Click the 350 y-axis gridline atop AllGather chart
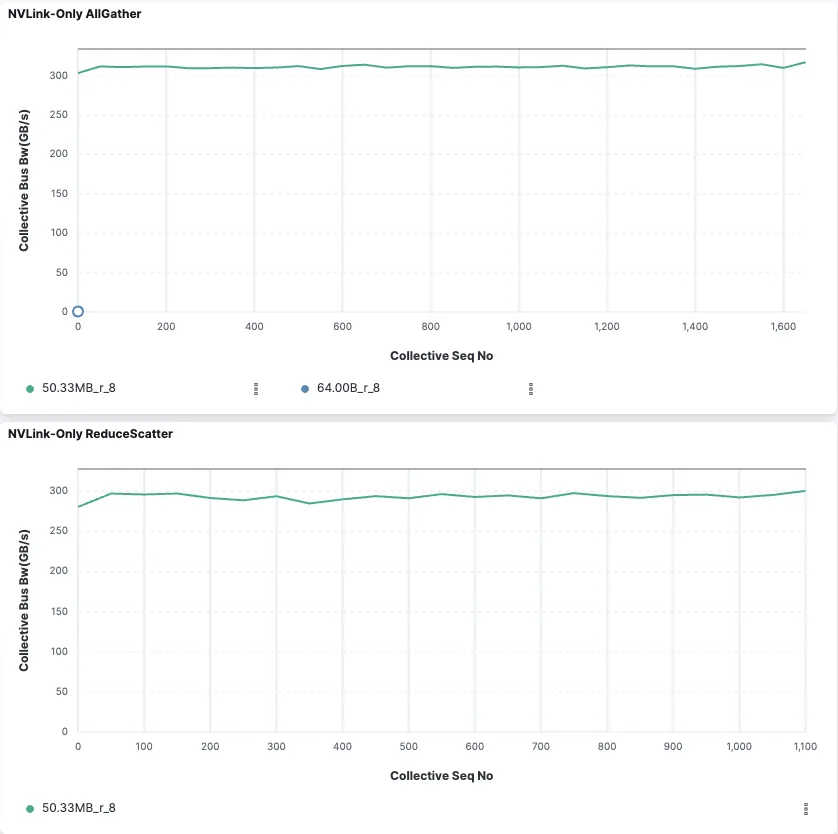The width and height of the screenshot is (838, 834). pyautogui.click(x=441, y=49)
